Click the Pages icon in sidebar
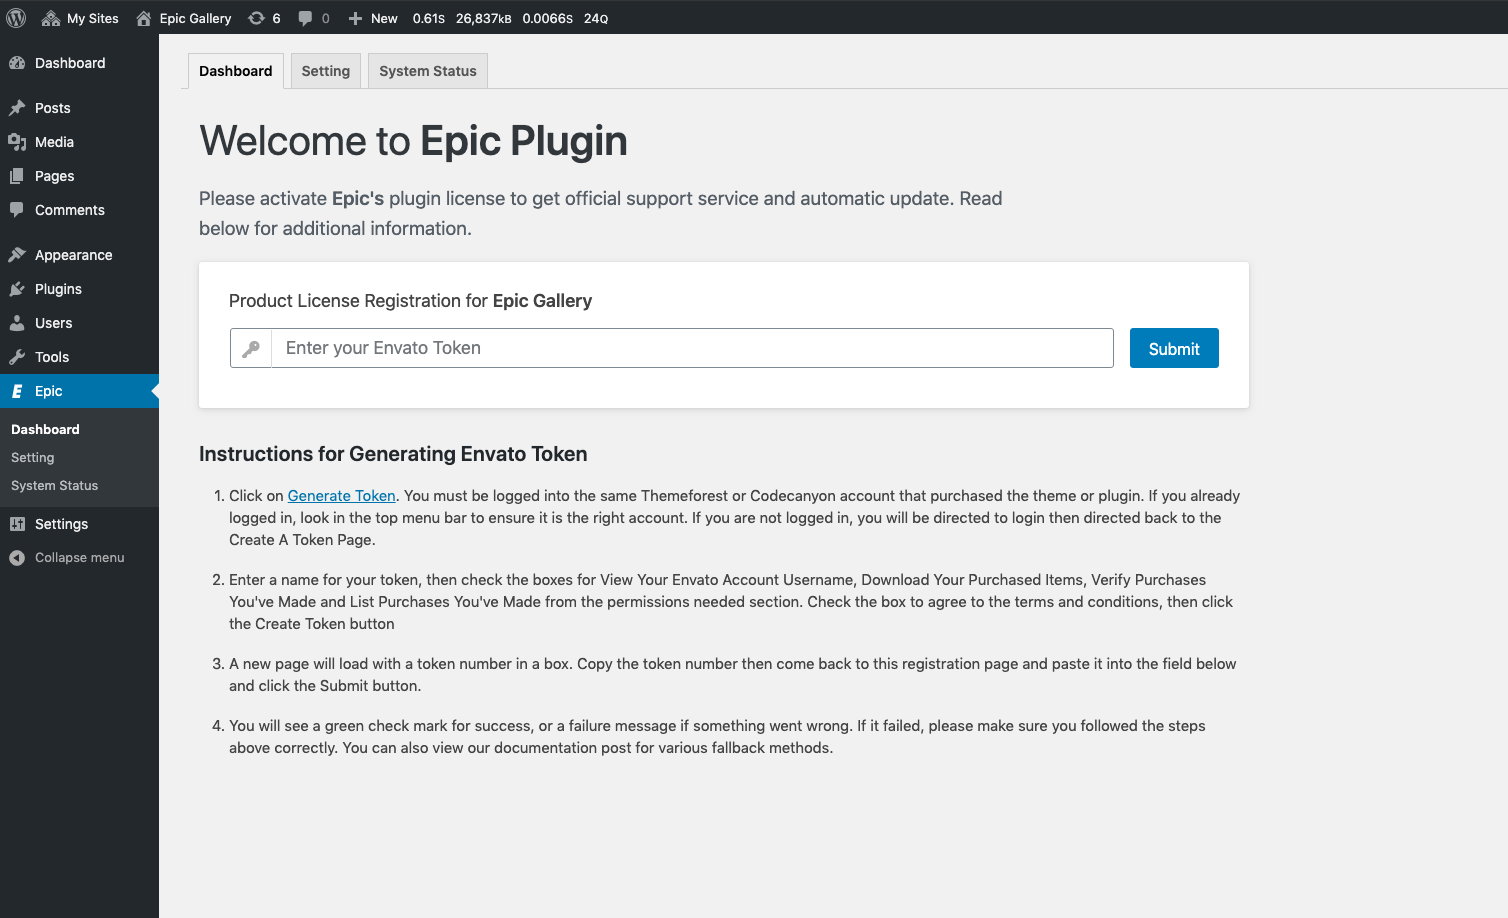This screenshot has width=1508, height=918. pyautogui.click(x=17, y=176)
